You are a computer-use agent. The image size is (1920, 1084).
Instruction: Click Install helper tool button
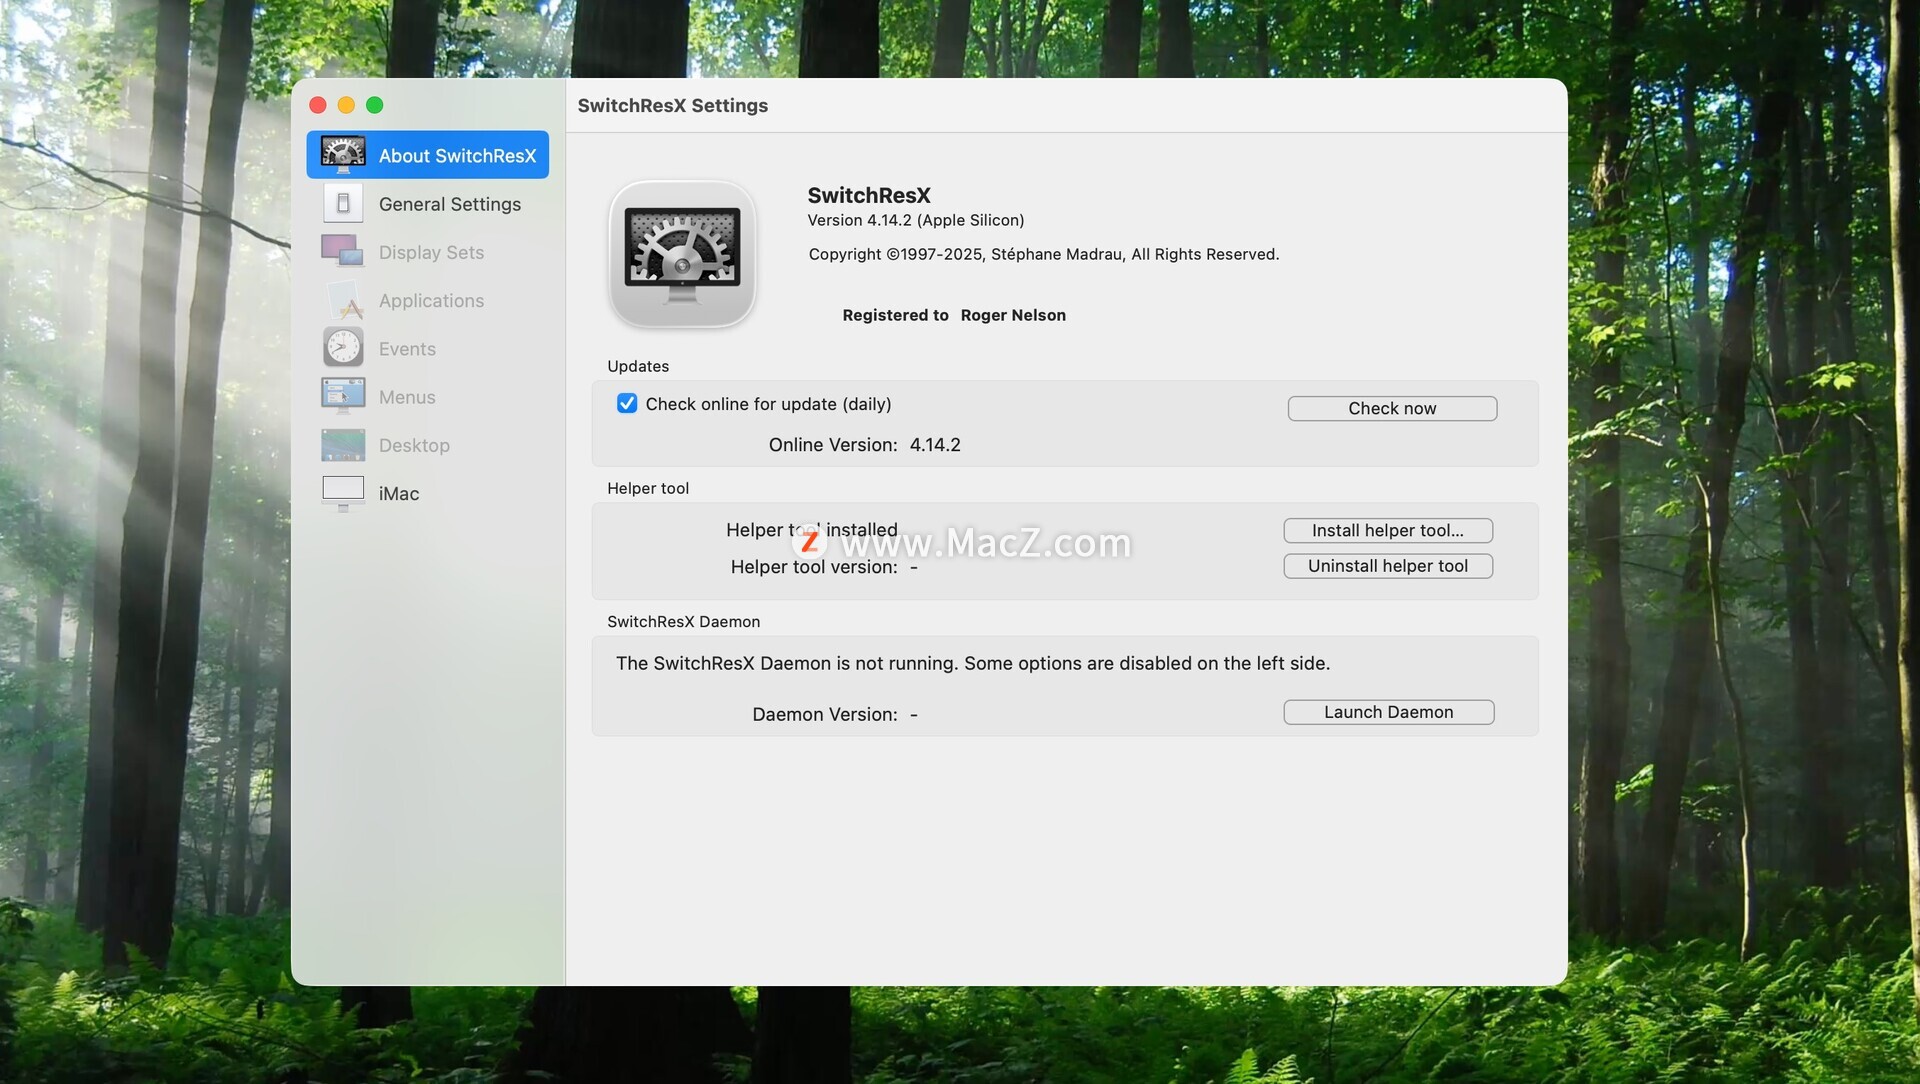point(1387,530)
